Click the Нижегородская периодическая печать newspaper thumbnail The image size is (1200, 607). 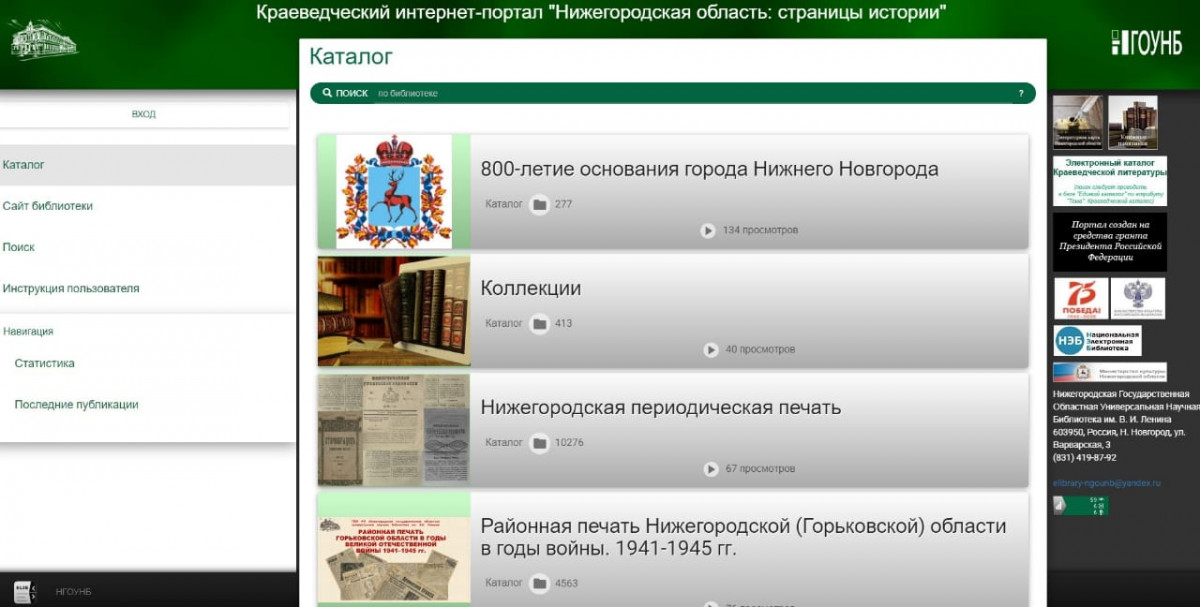[x=393, y=430]
